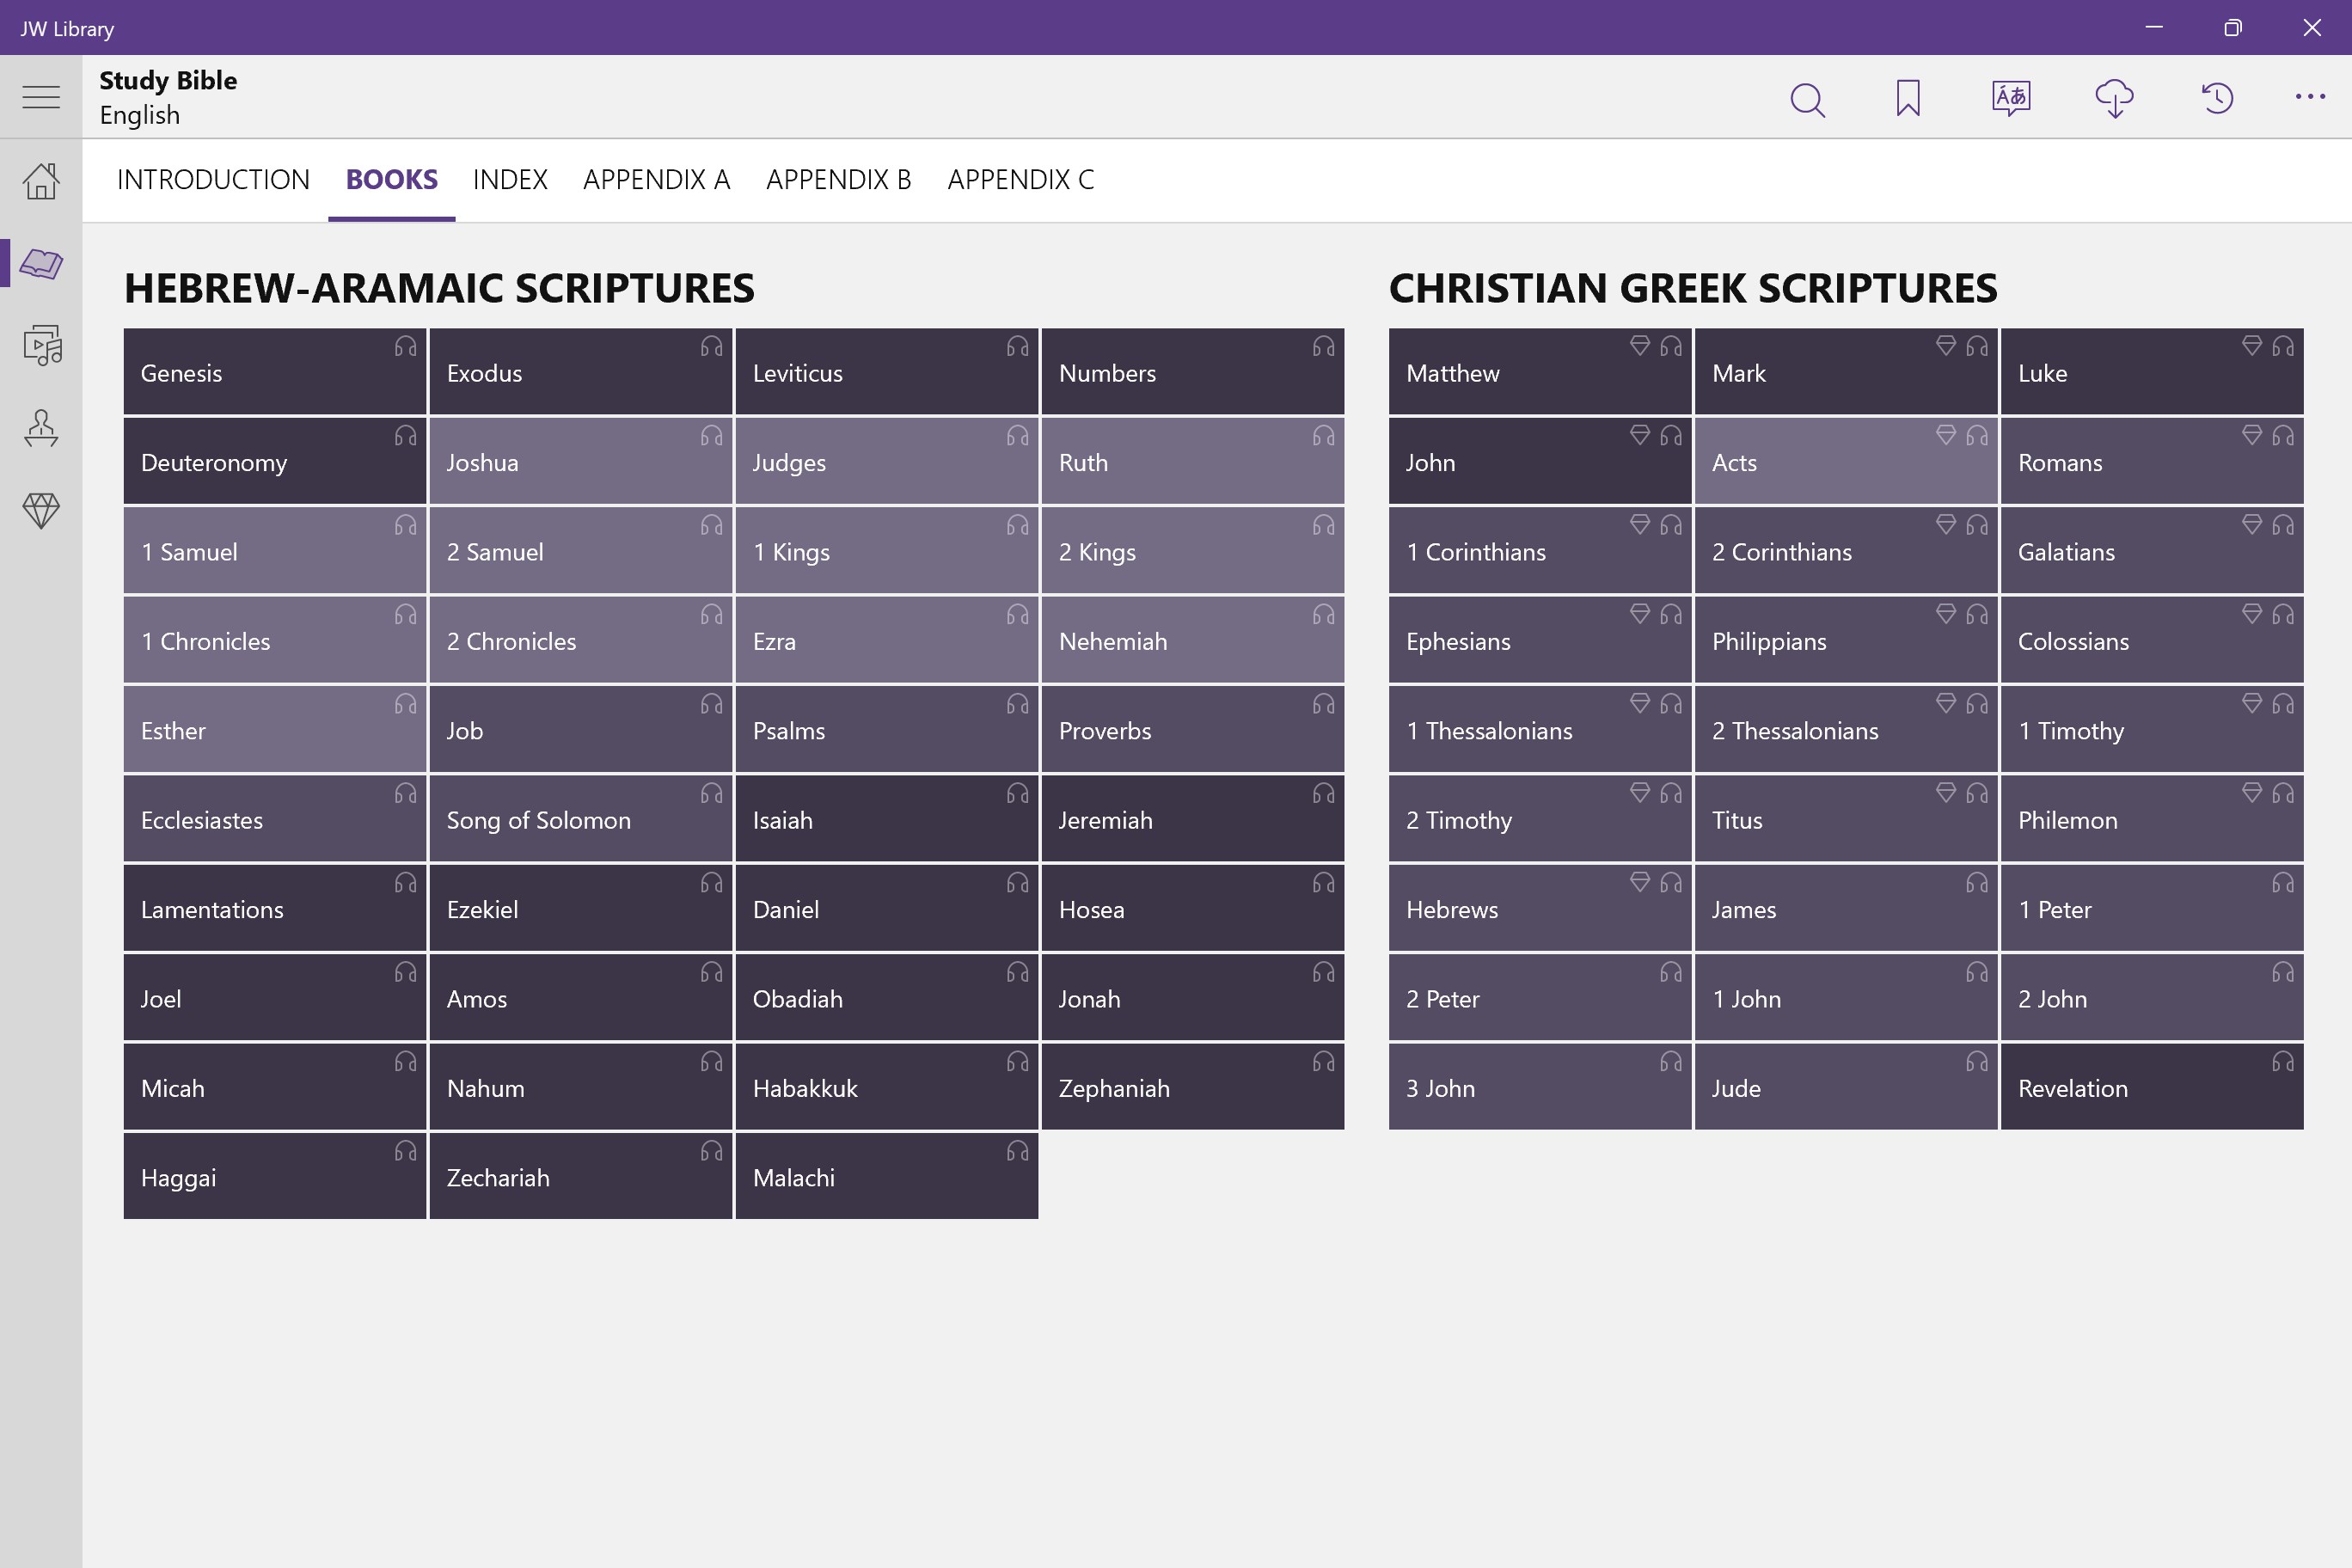
Task: Click gem study icon on Romans tile
Action: point(2252,435)
